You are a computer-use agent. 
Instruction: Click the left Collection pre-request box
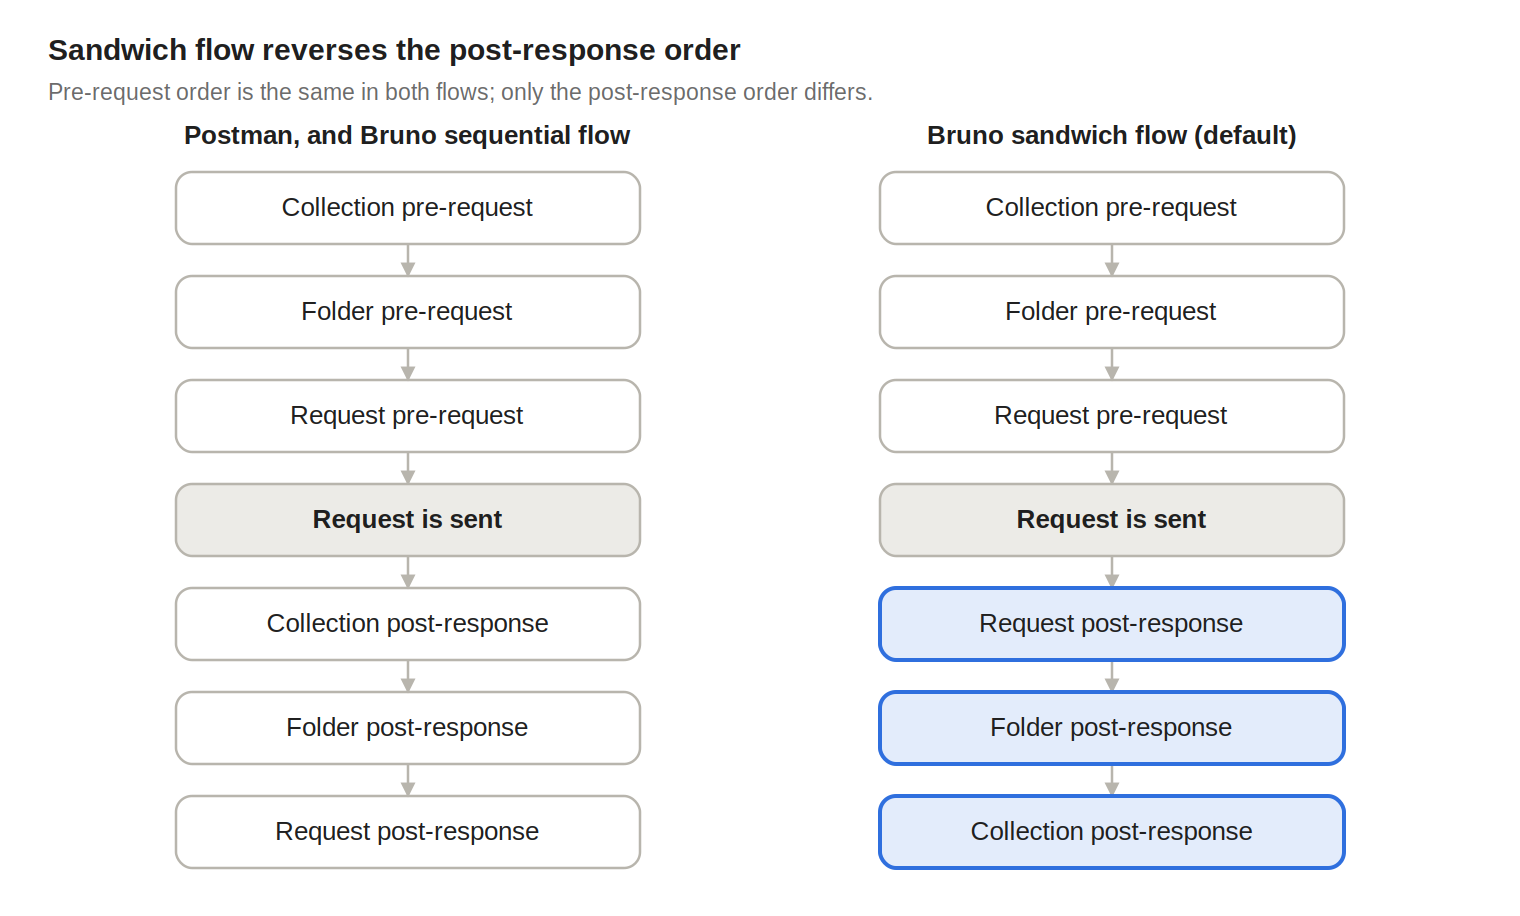pos(408,208)
